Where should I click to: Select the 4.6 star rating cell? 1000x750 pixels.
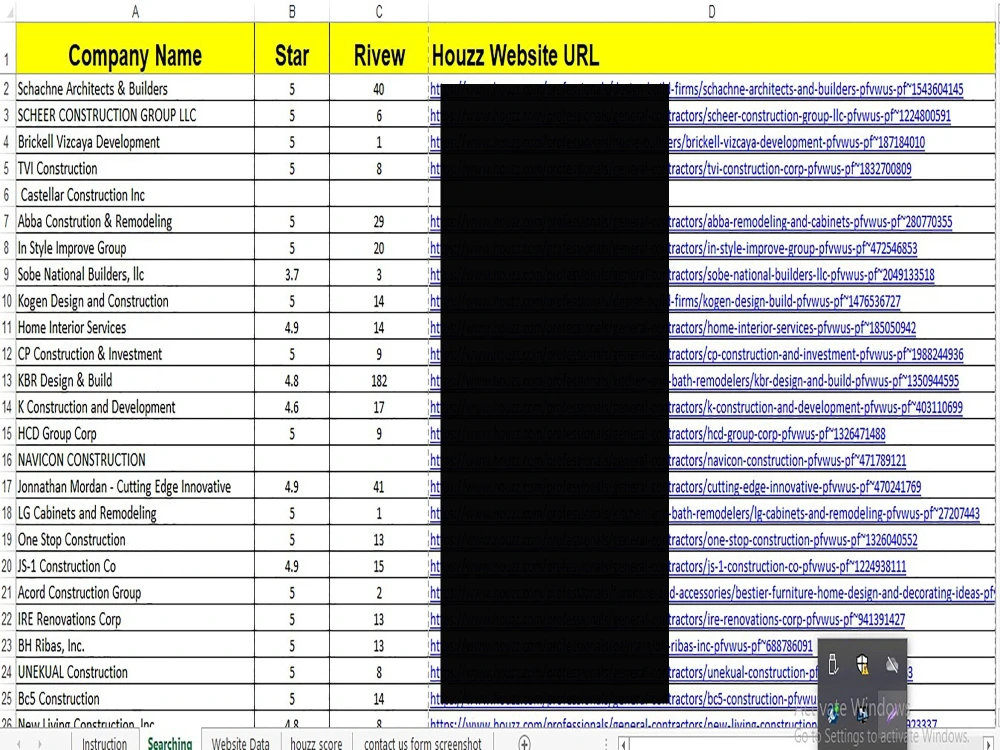292,408
